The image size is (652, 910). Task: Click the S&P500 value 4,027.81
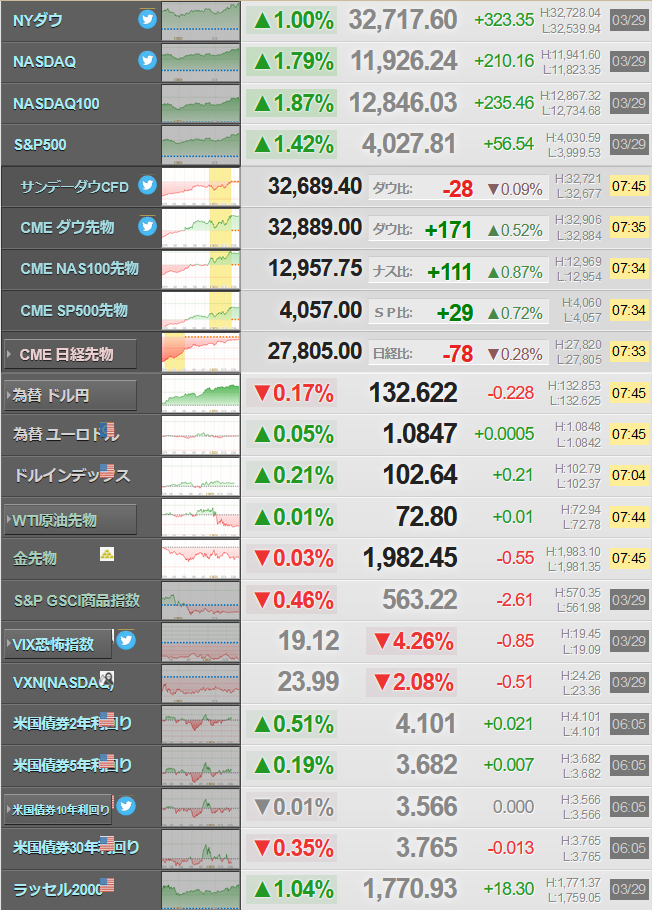pyautogui.click(x=409, y=145)
